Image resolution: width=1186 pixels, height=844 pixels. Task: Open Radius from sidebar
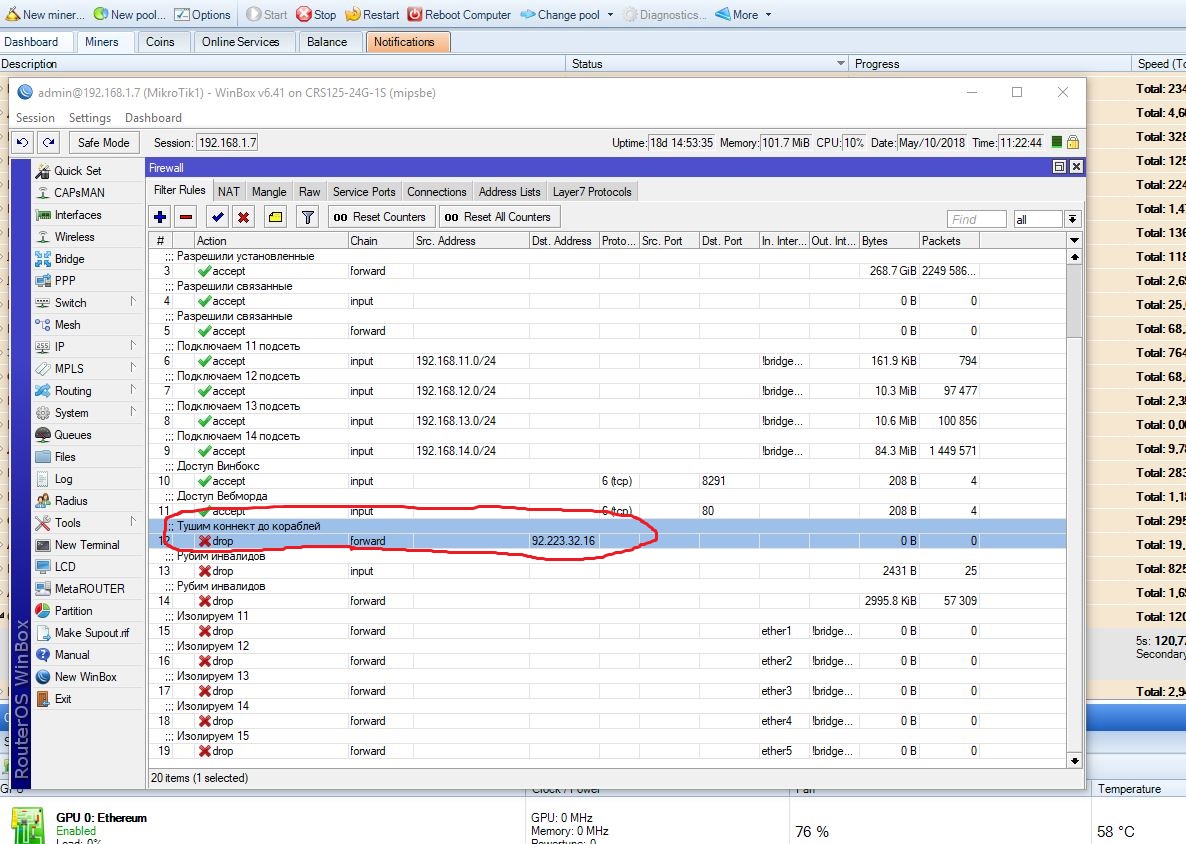pos(70,501)
